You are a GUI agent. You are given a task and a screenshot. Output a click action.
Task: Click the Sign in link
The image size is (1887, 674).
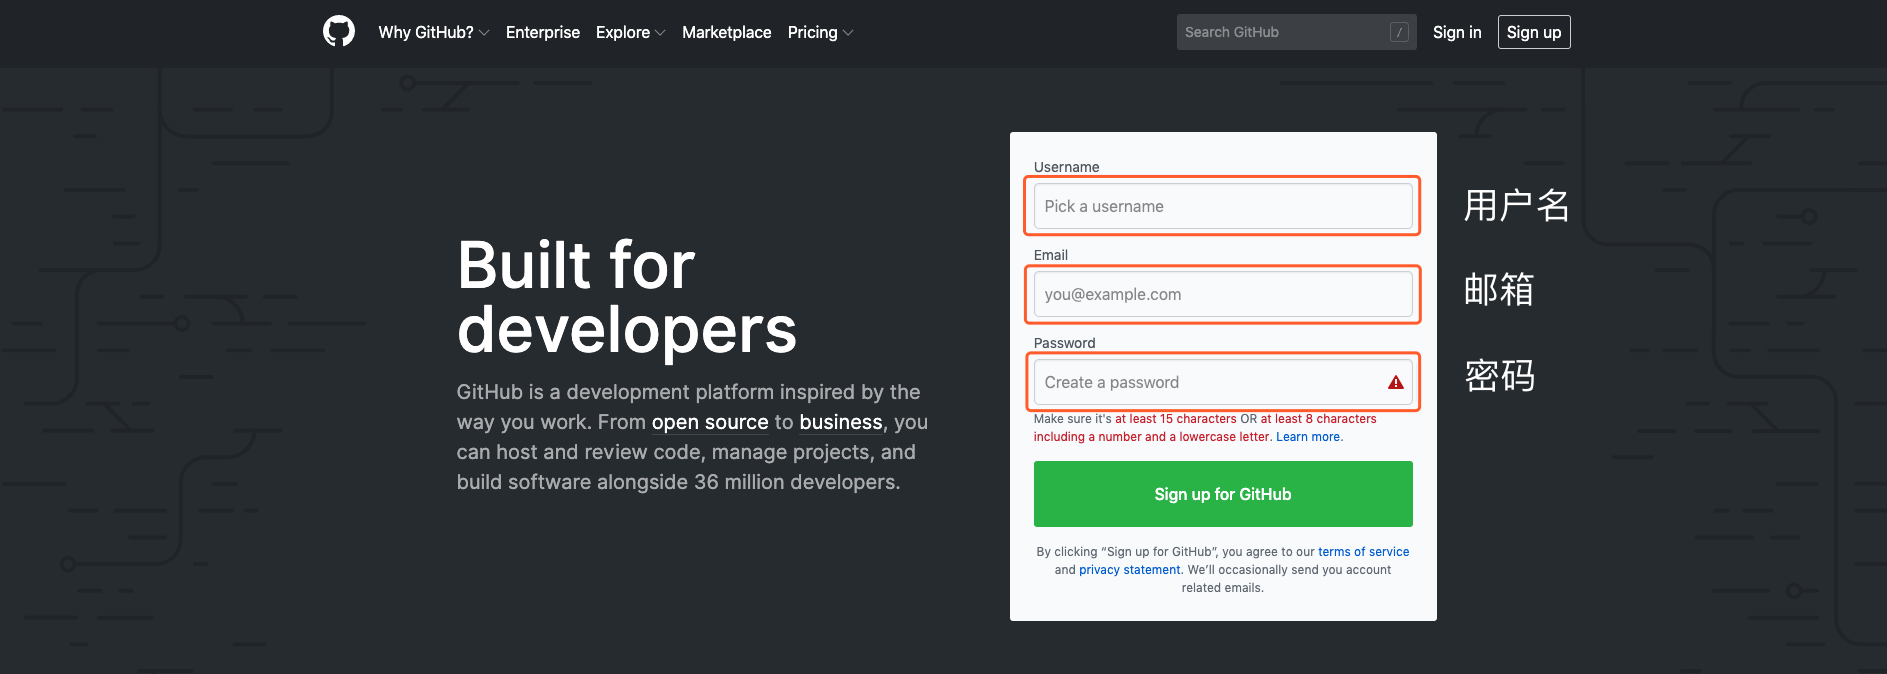[1457, 32]
